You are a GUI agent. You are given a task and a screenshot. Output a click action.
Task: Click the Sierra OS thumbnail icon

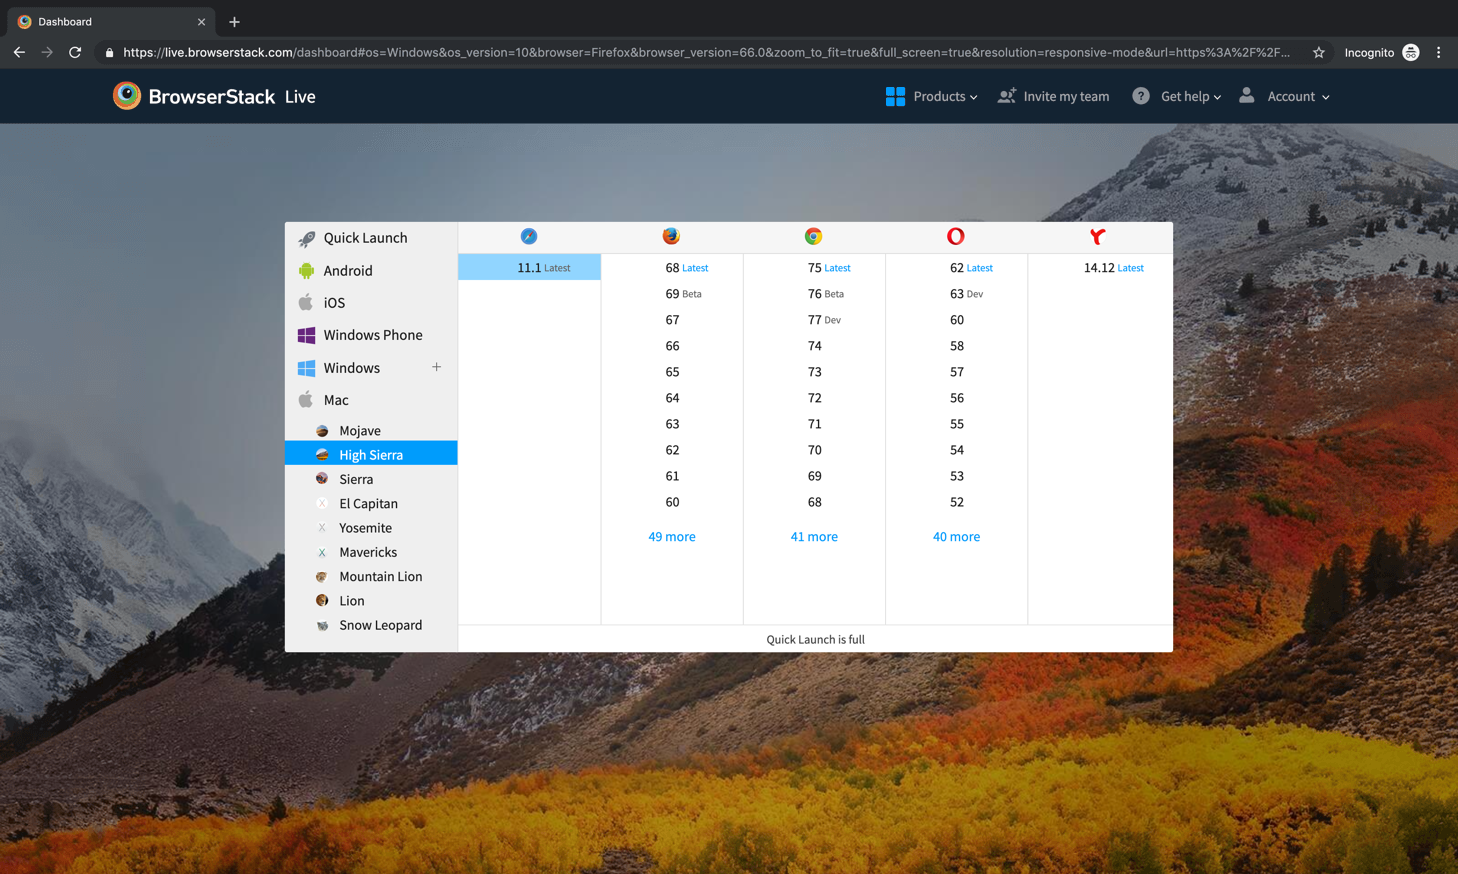tap(322, 479)
